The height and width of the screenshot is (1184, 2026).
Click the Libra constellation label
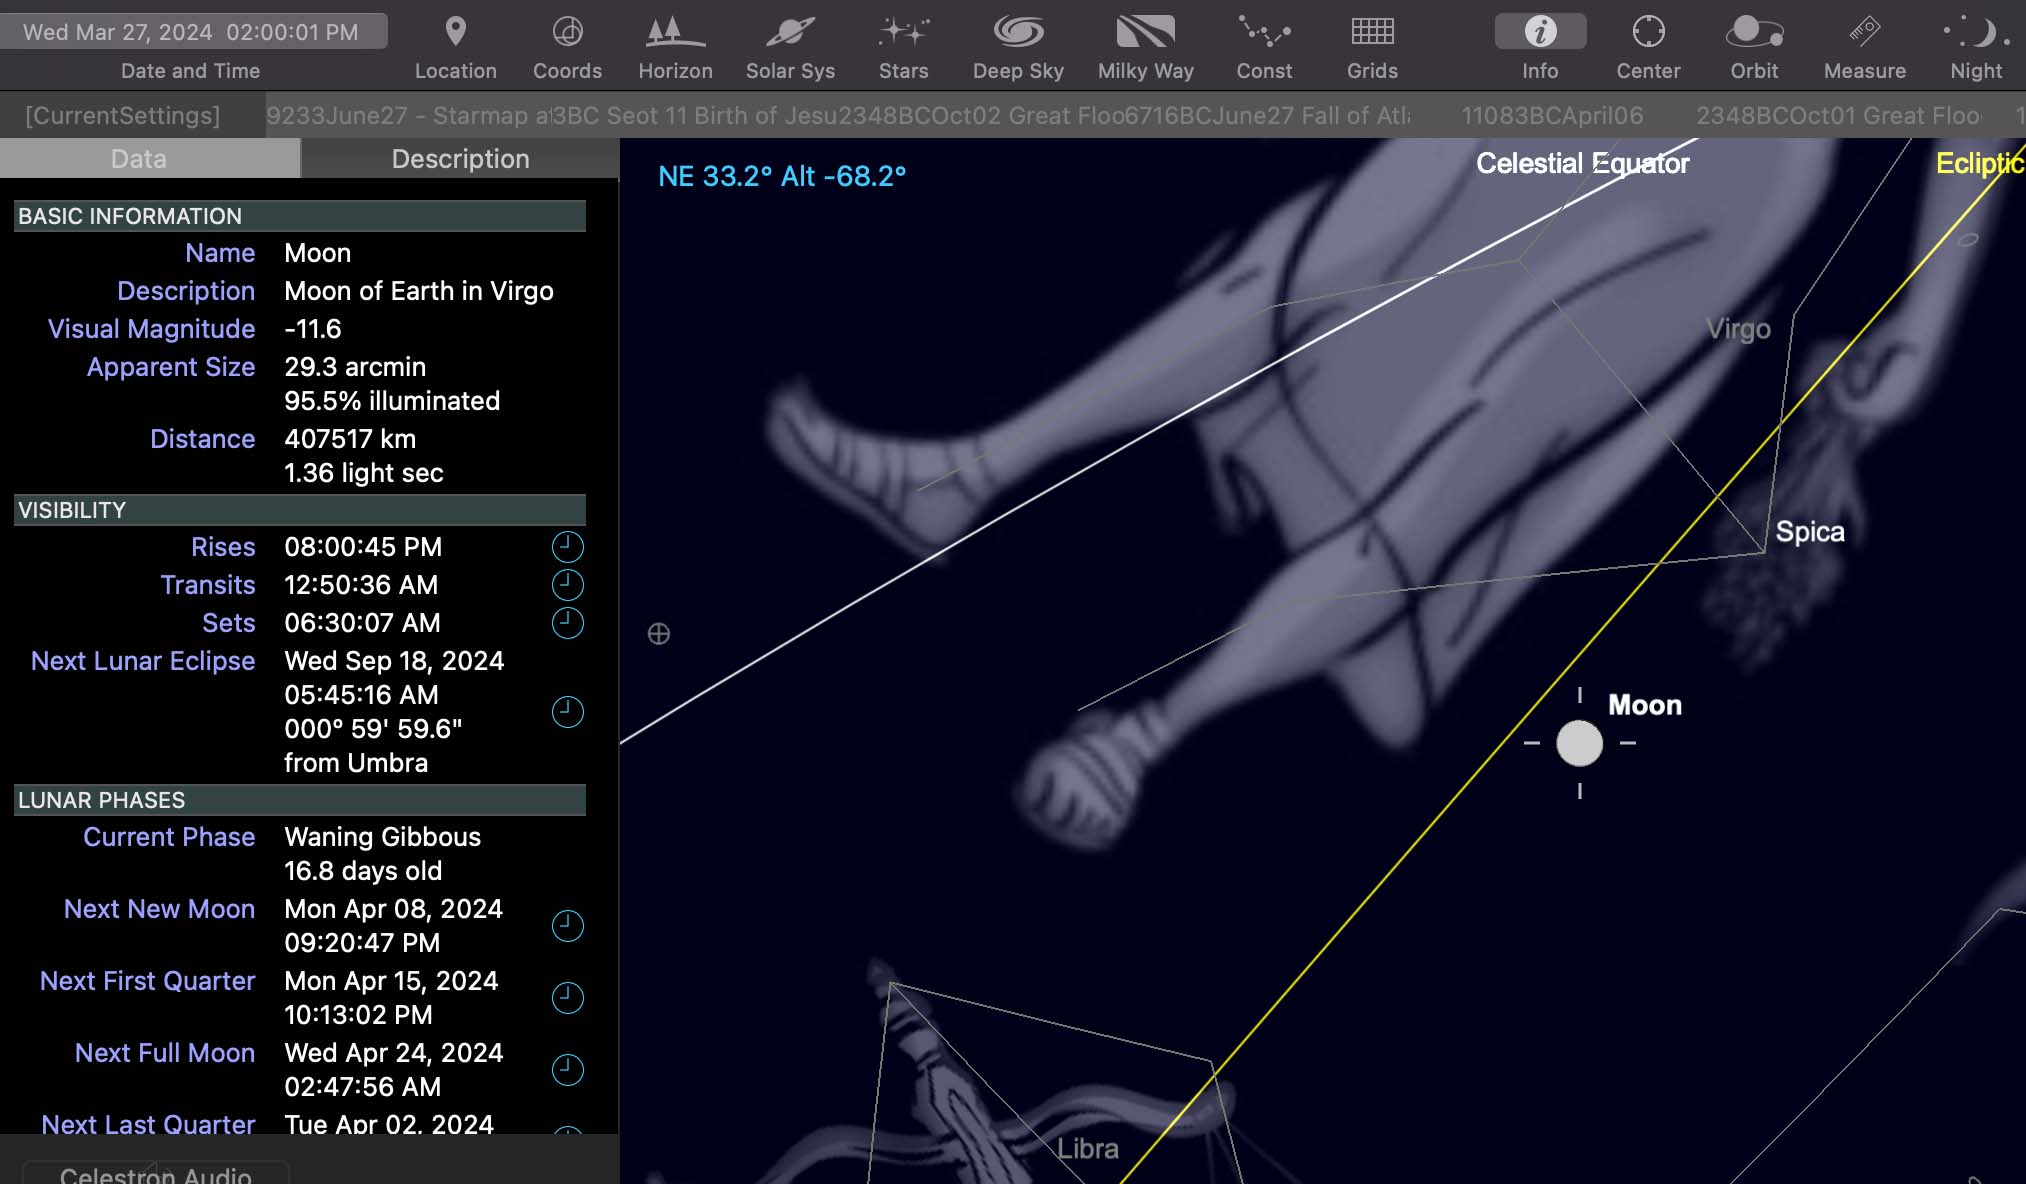pyautogui.click(x=1088, y=1149)
